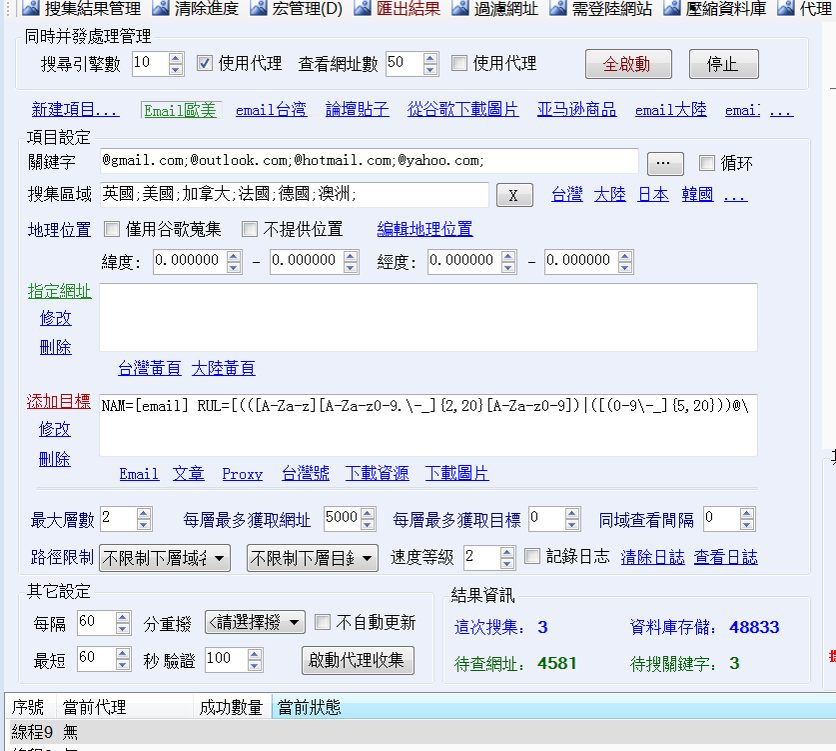Viewport: 836px width, 751px height.
Task: Click into the 關鍵字 text field
Action: tap(368, 161)
